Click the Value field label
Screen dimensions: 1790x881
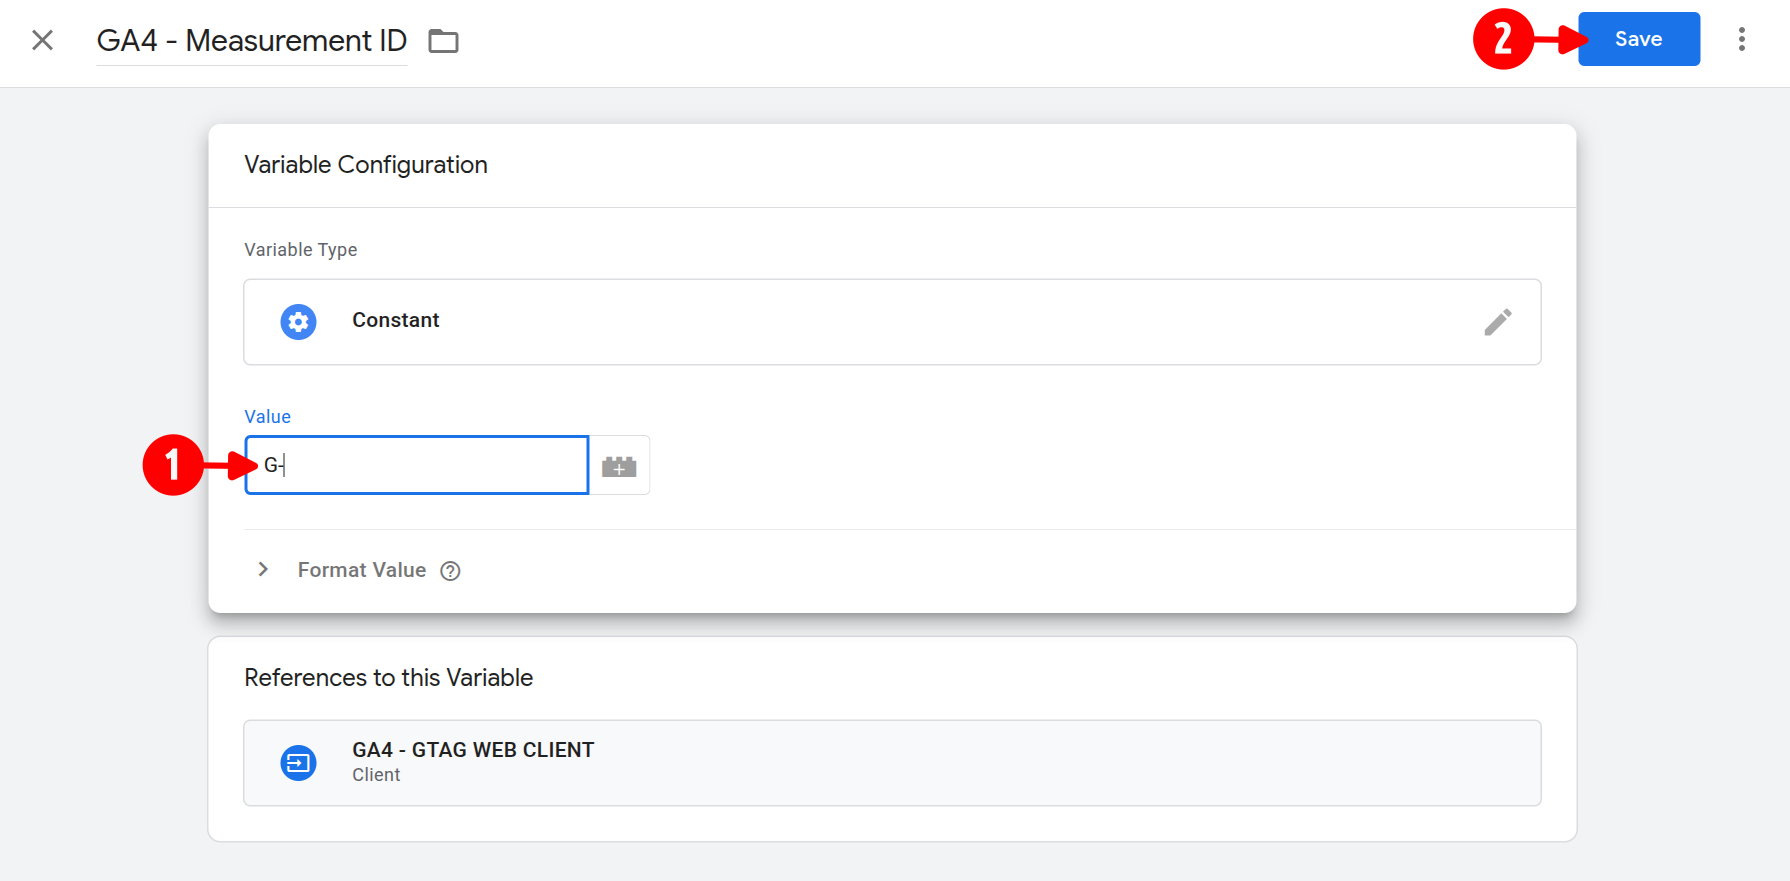click(x=267, y=417)
